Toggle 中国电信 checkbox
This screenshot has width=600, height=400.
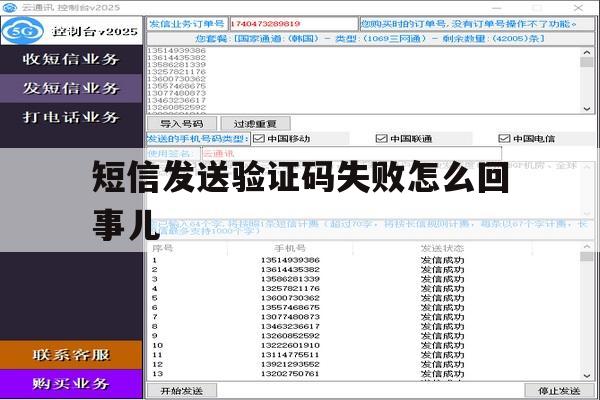504,139
